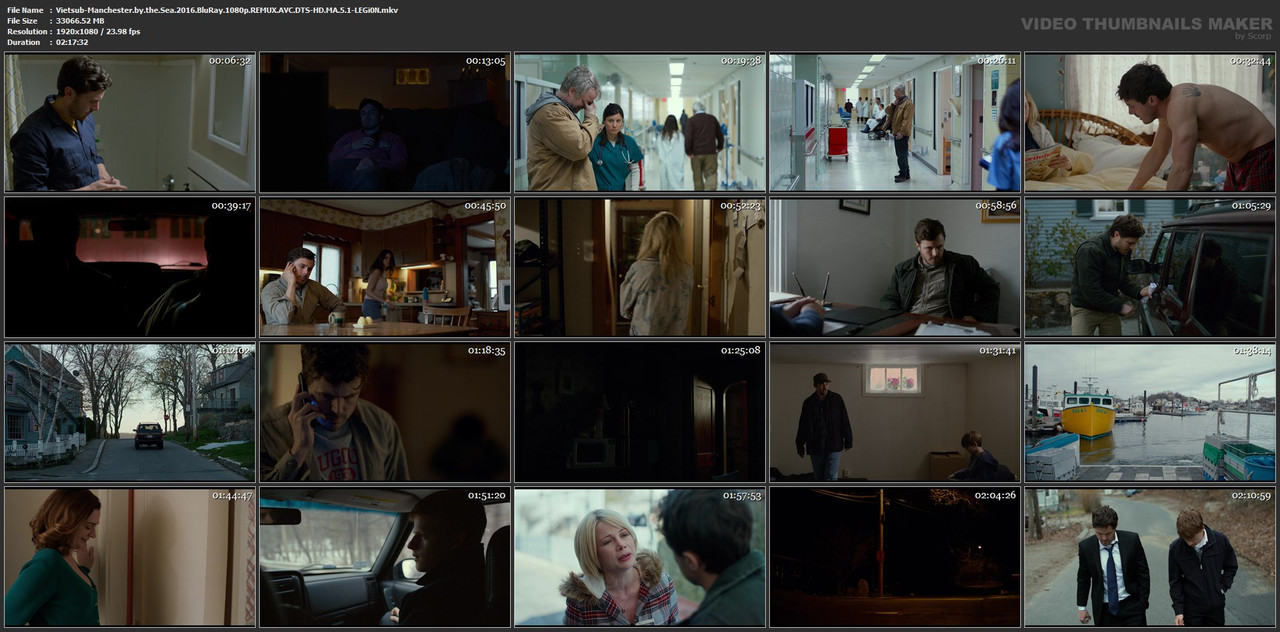Viewport: 1280px width, 632px height.
Task: Click the night street thumbnail at 02:04:26
Action: coord(895,557)
